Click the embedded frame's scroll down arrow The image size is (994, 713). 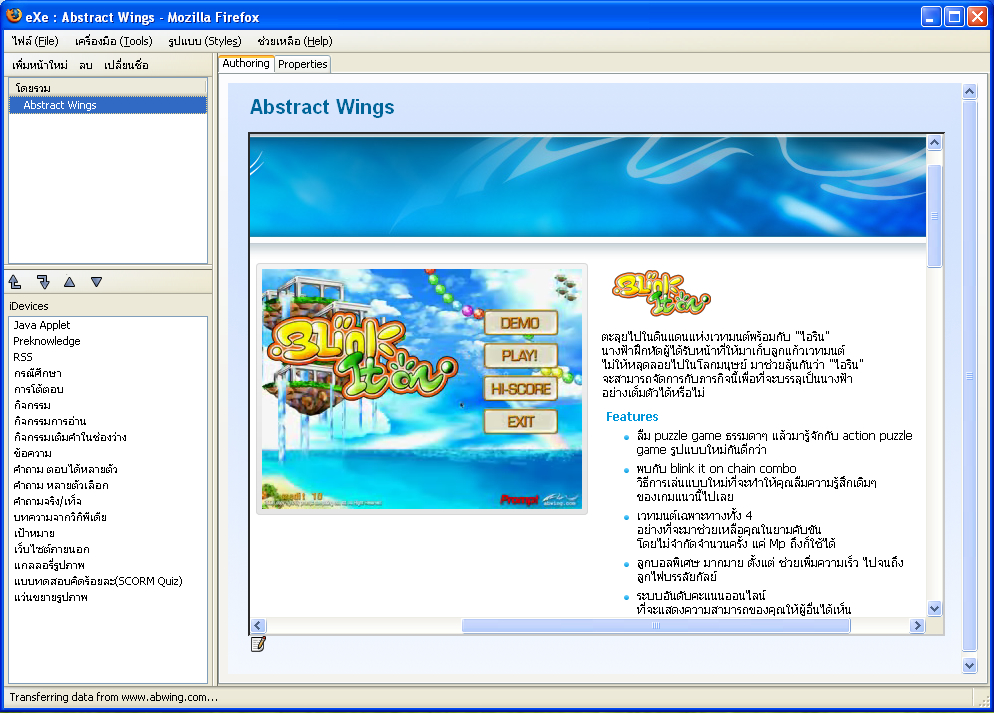pos(934,608)
